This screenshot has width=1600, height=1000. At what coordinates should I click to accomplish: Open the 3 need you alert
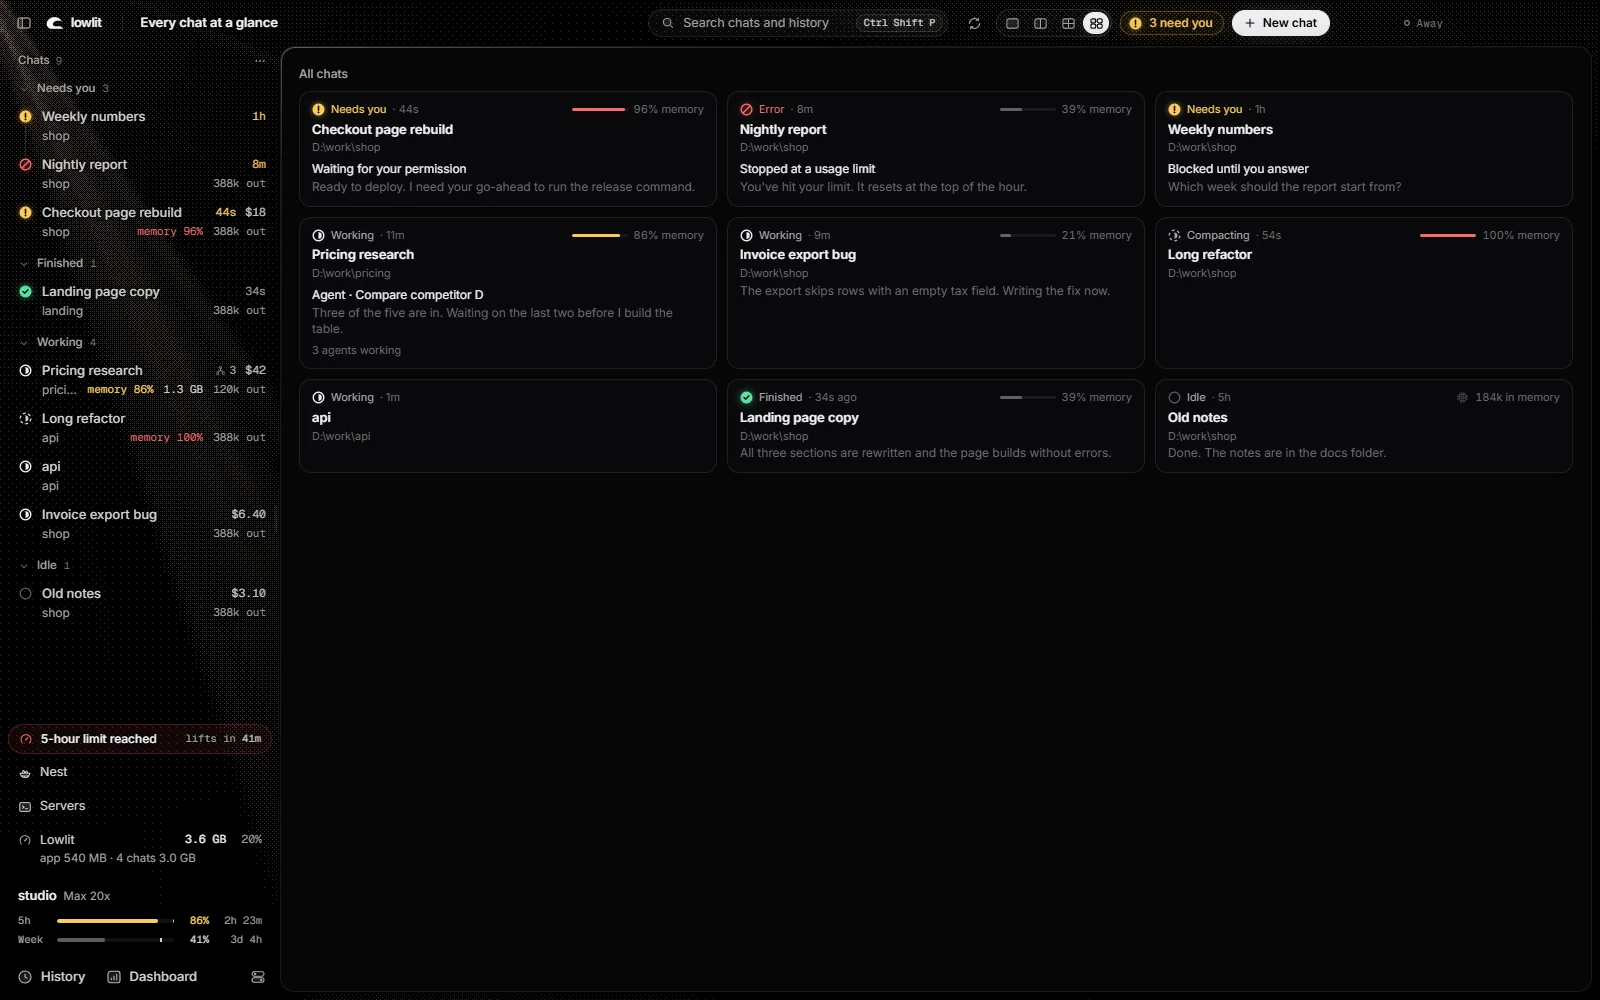[1171, 23]
